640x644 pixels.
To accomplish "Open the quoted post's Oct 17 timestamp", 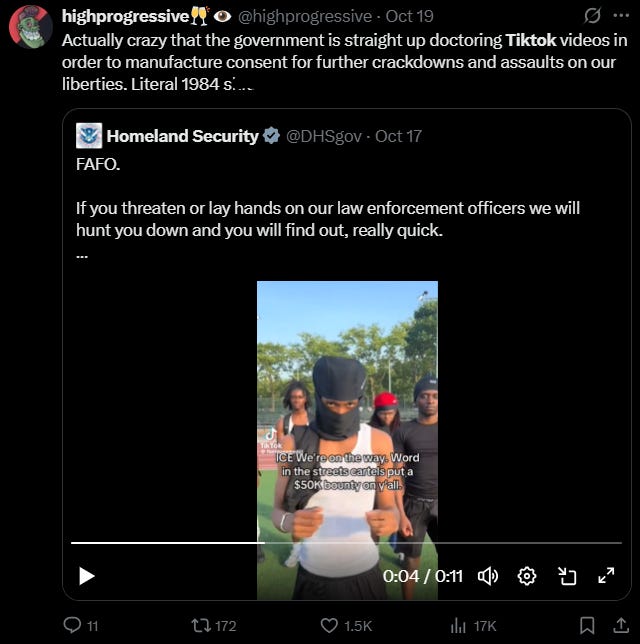I will (x=398, y=136).
